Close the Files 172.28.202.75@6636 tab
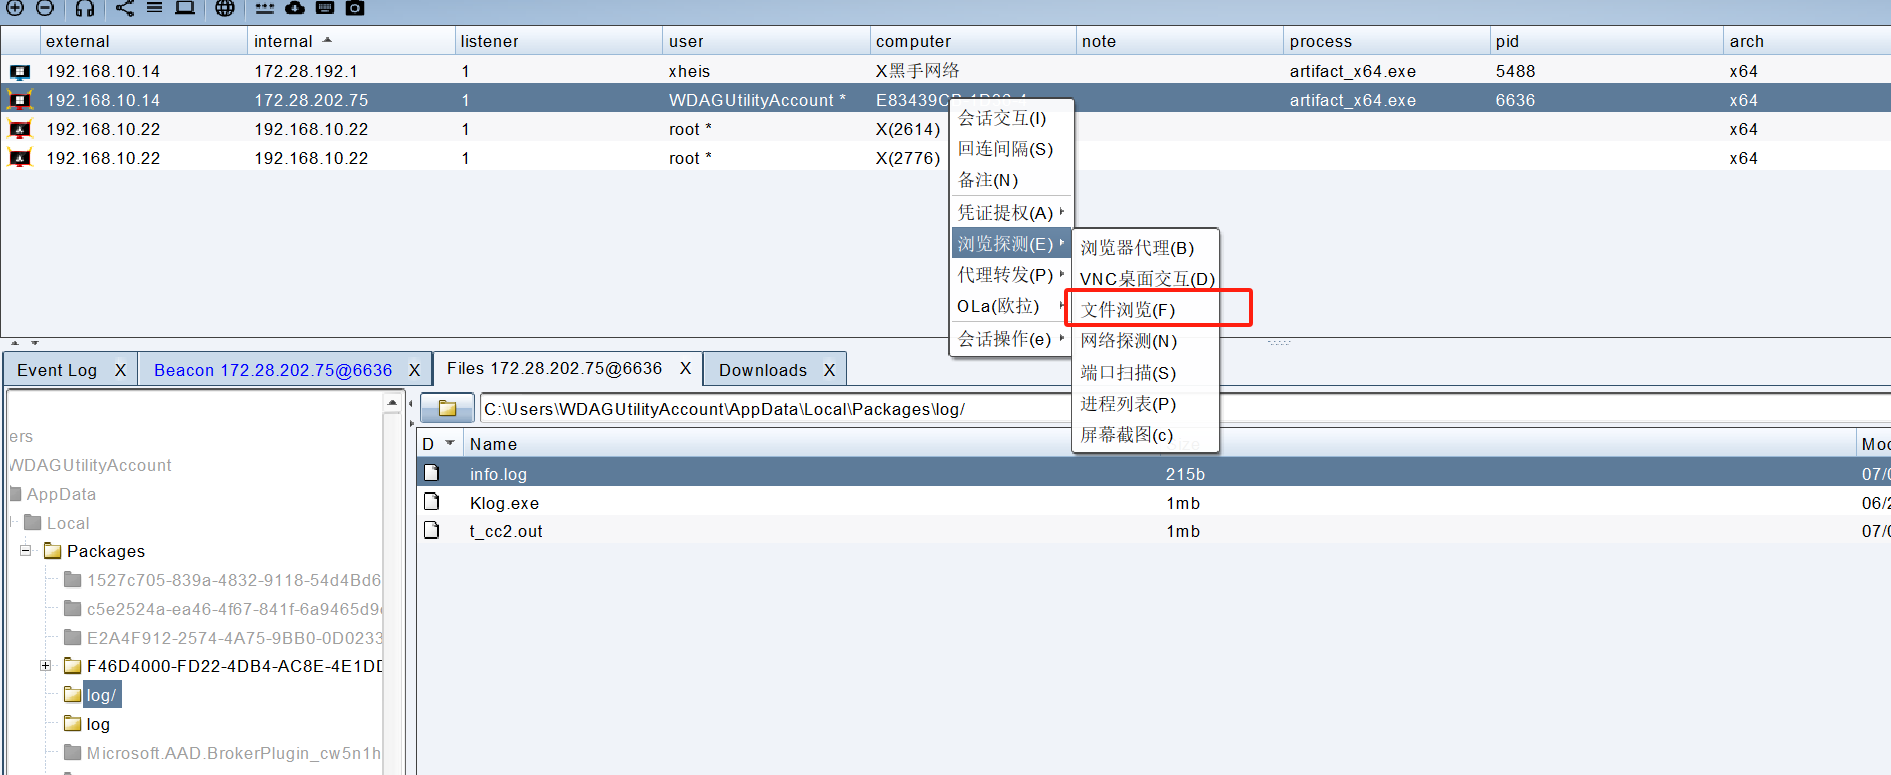This screenshot has width=1891, height=775. [x=685, y=368]
